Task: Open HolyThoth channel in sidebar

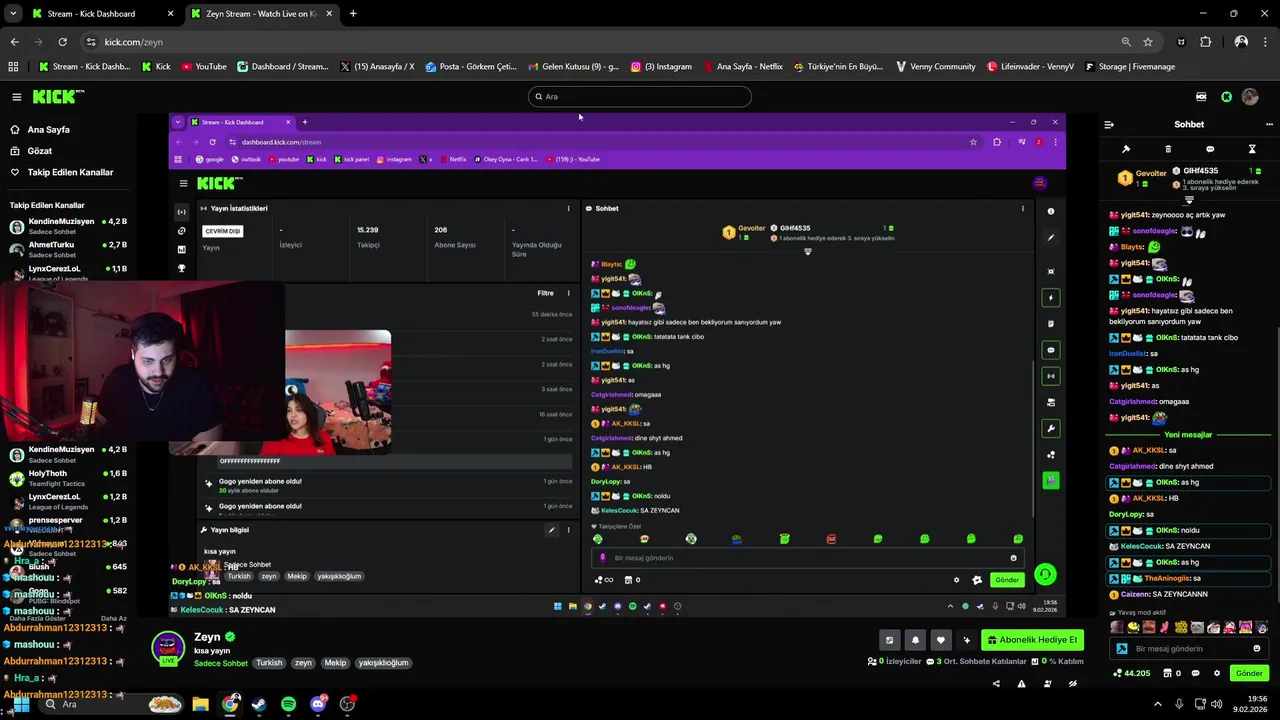Action: (x=68, y=478)
